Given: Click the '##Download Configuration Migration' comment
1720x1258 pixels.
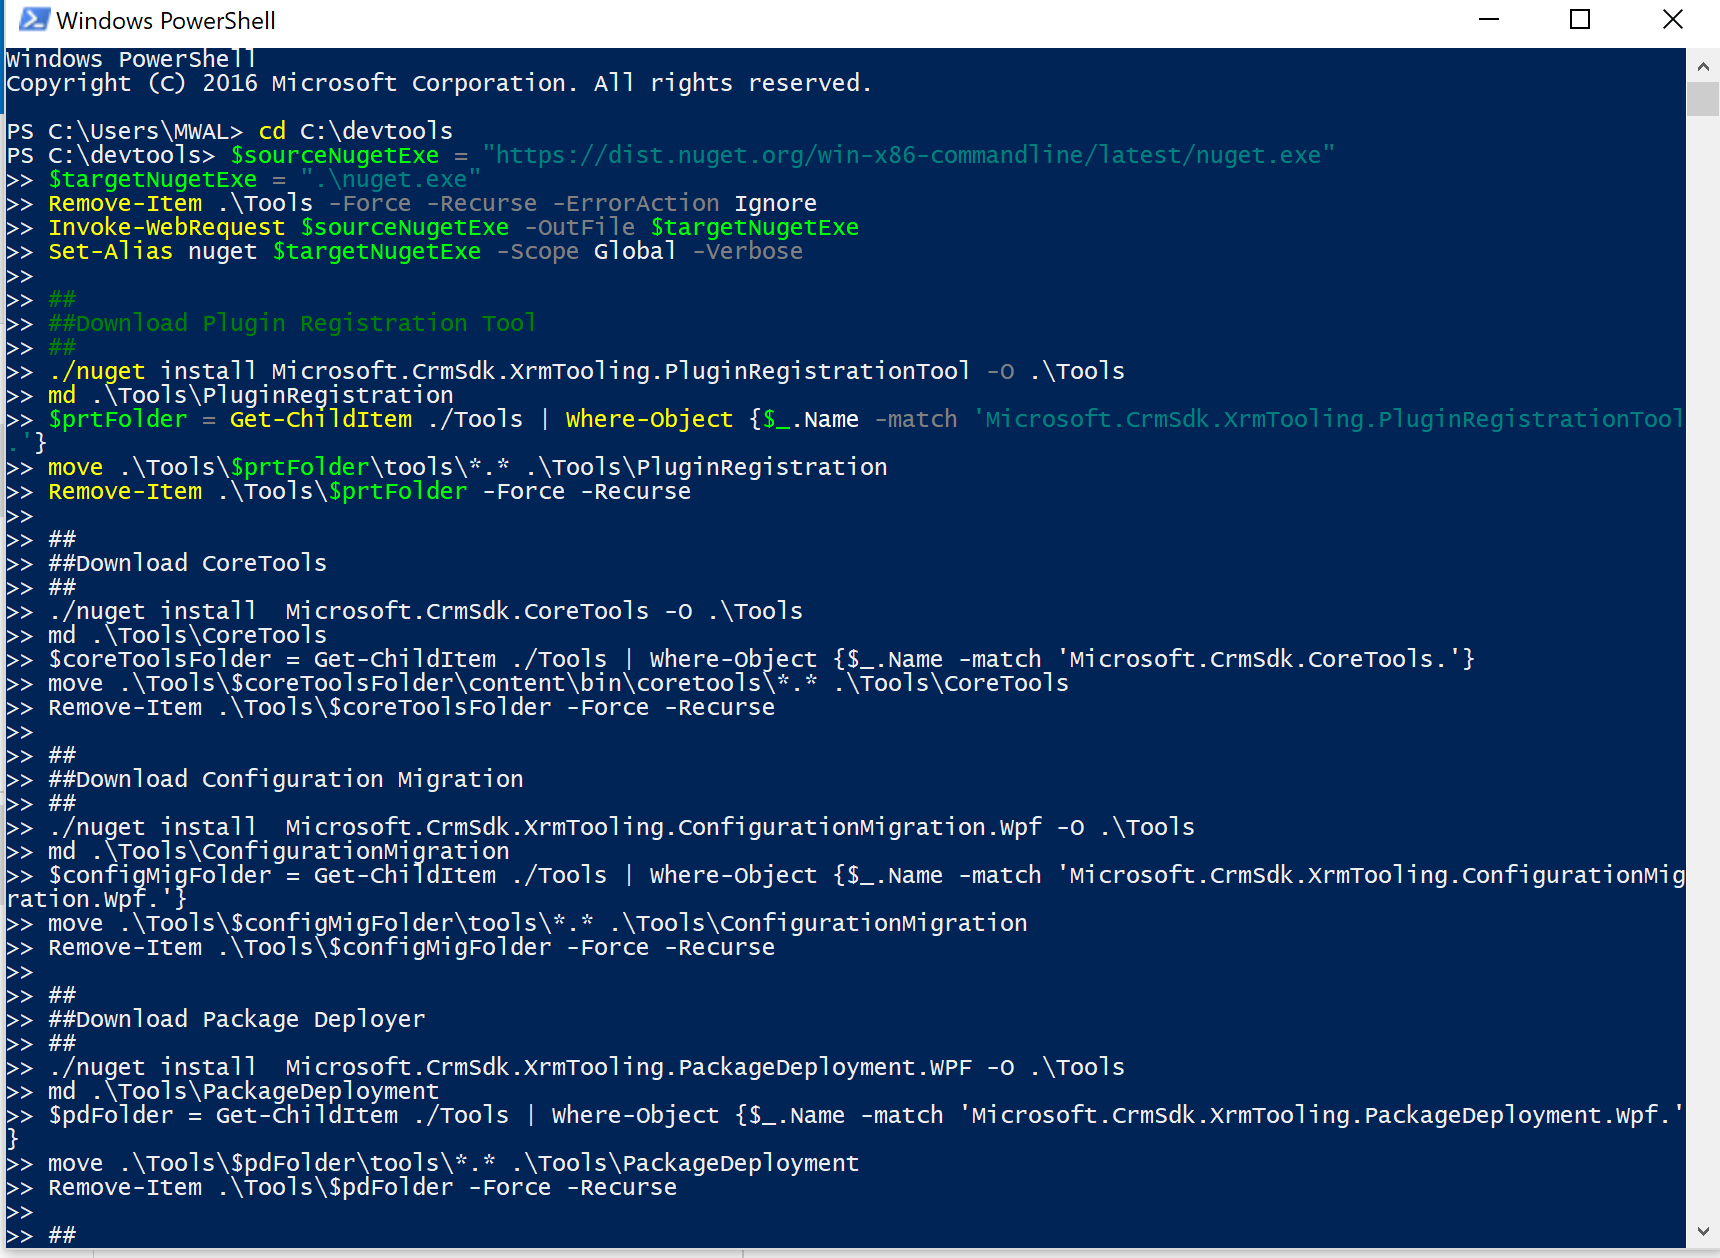Looking at the screenshot, I should pos(284,778).
